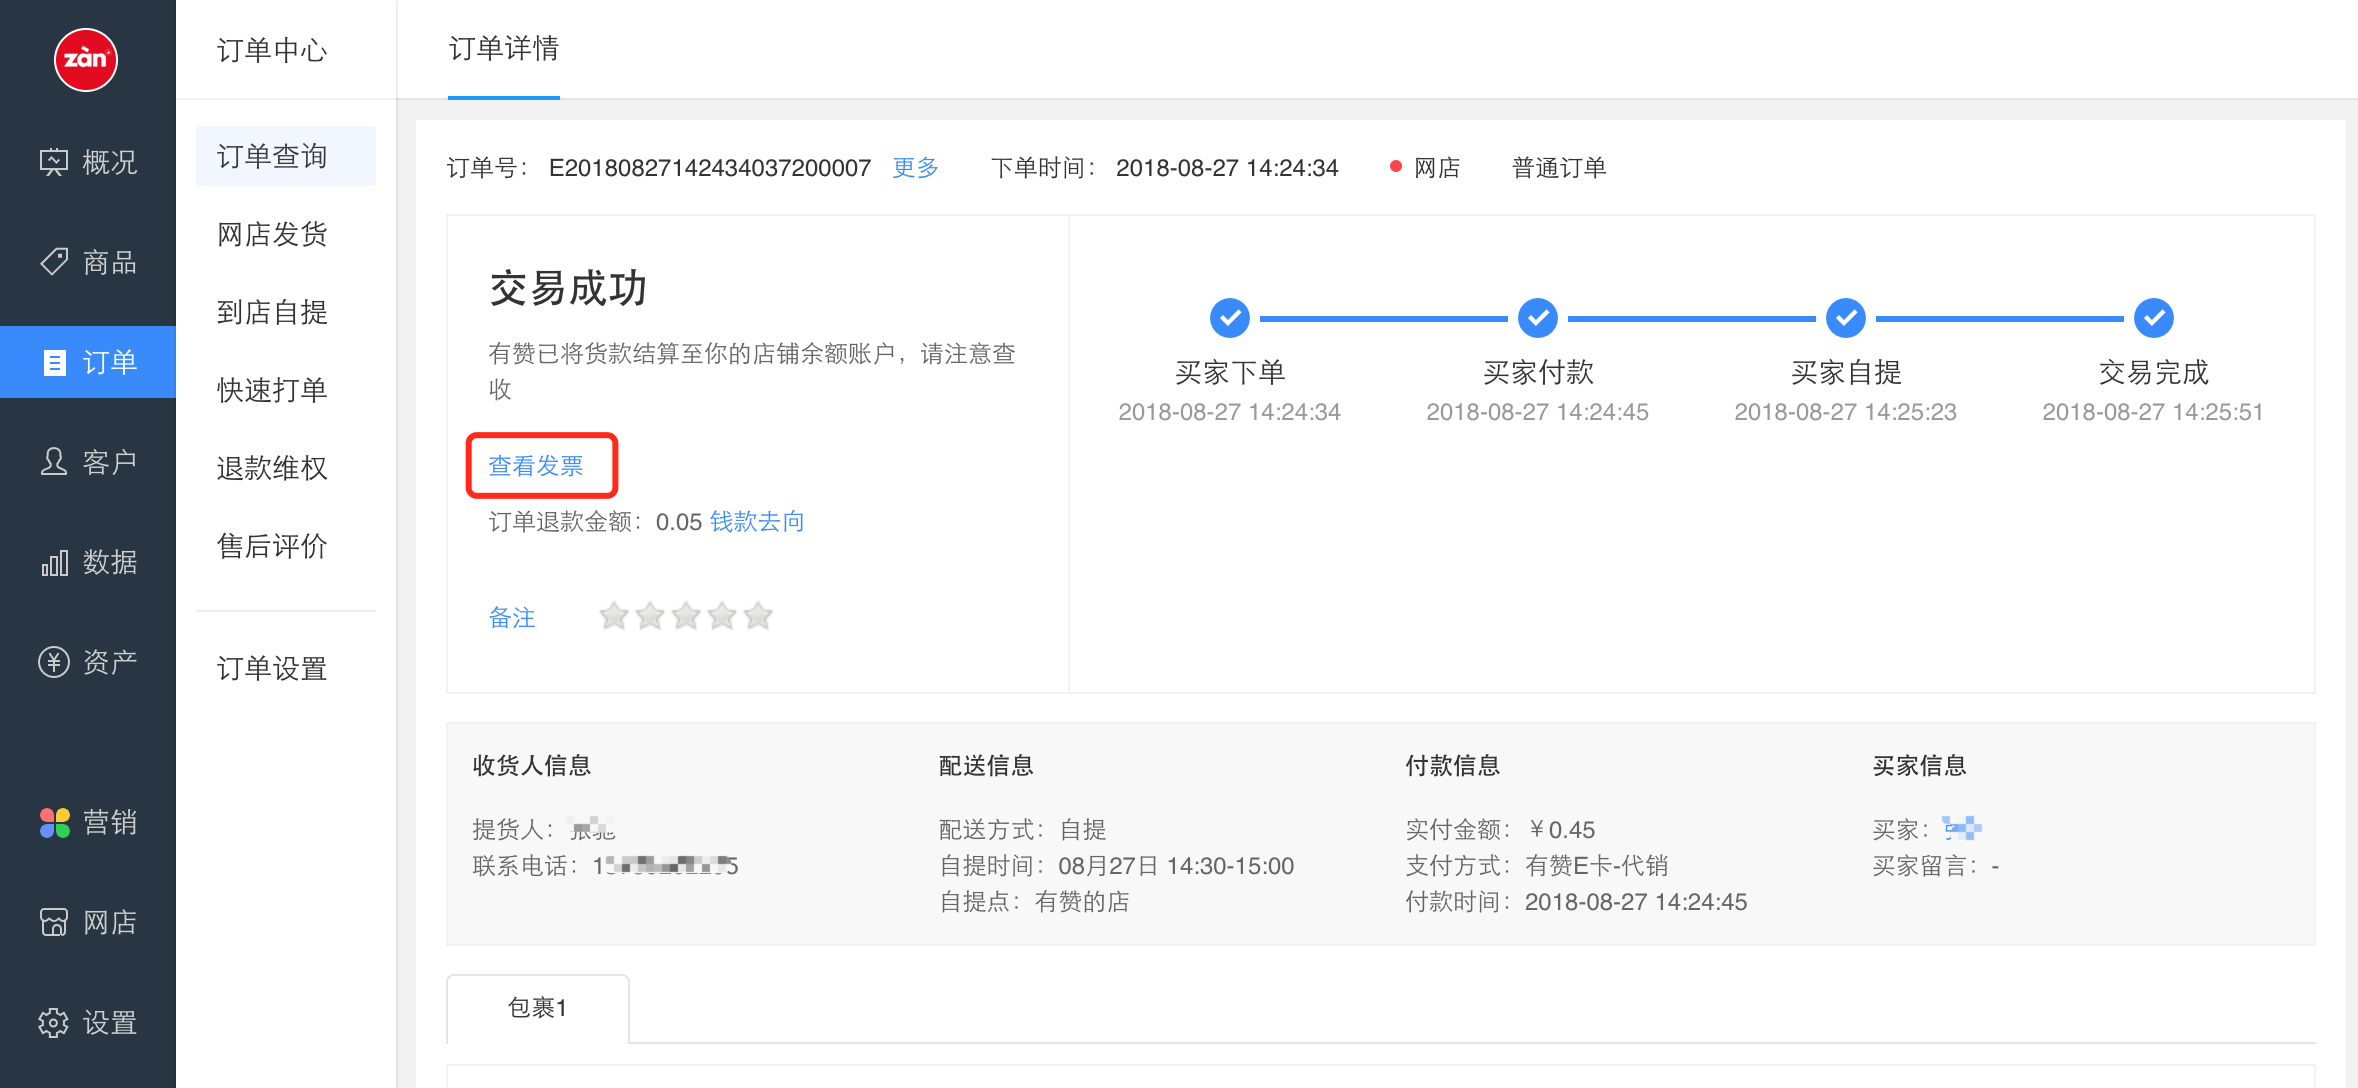Open the 售后评价 menu entry

pyautogui.click(x=272, y=546)
